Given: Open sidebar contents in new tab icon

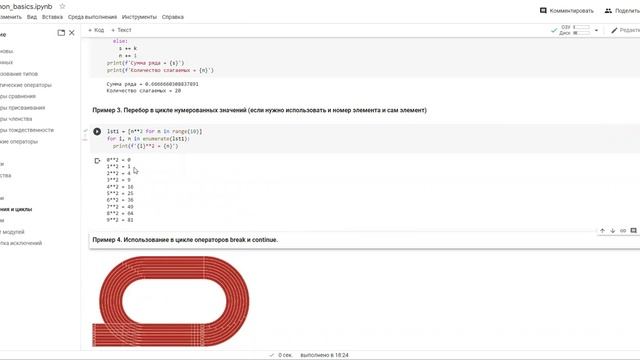Looking at the screenshot, I should [61, 33].
